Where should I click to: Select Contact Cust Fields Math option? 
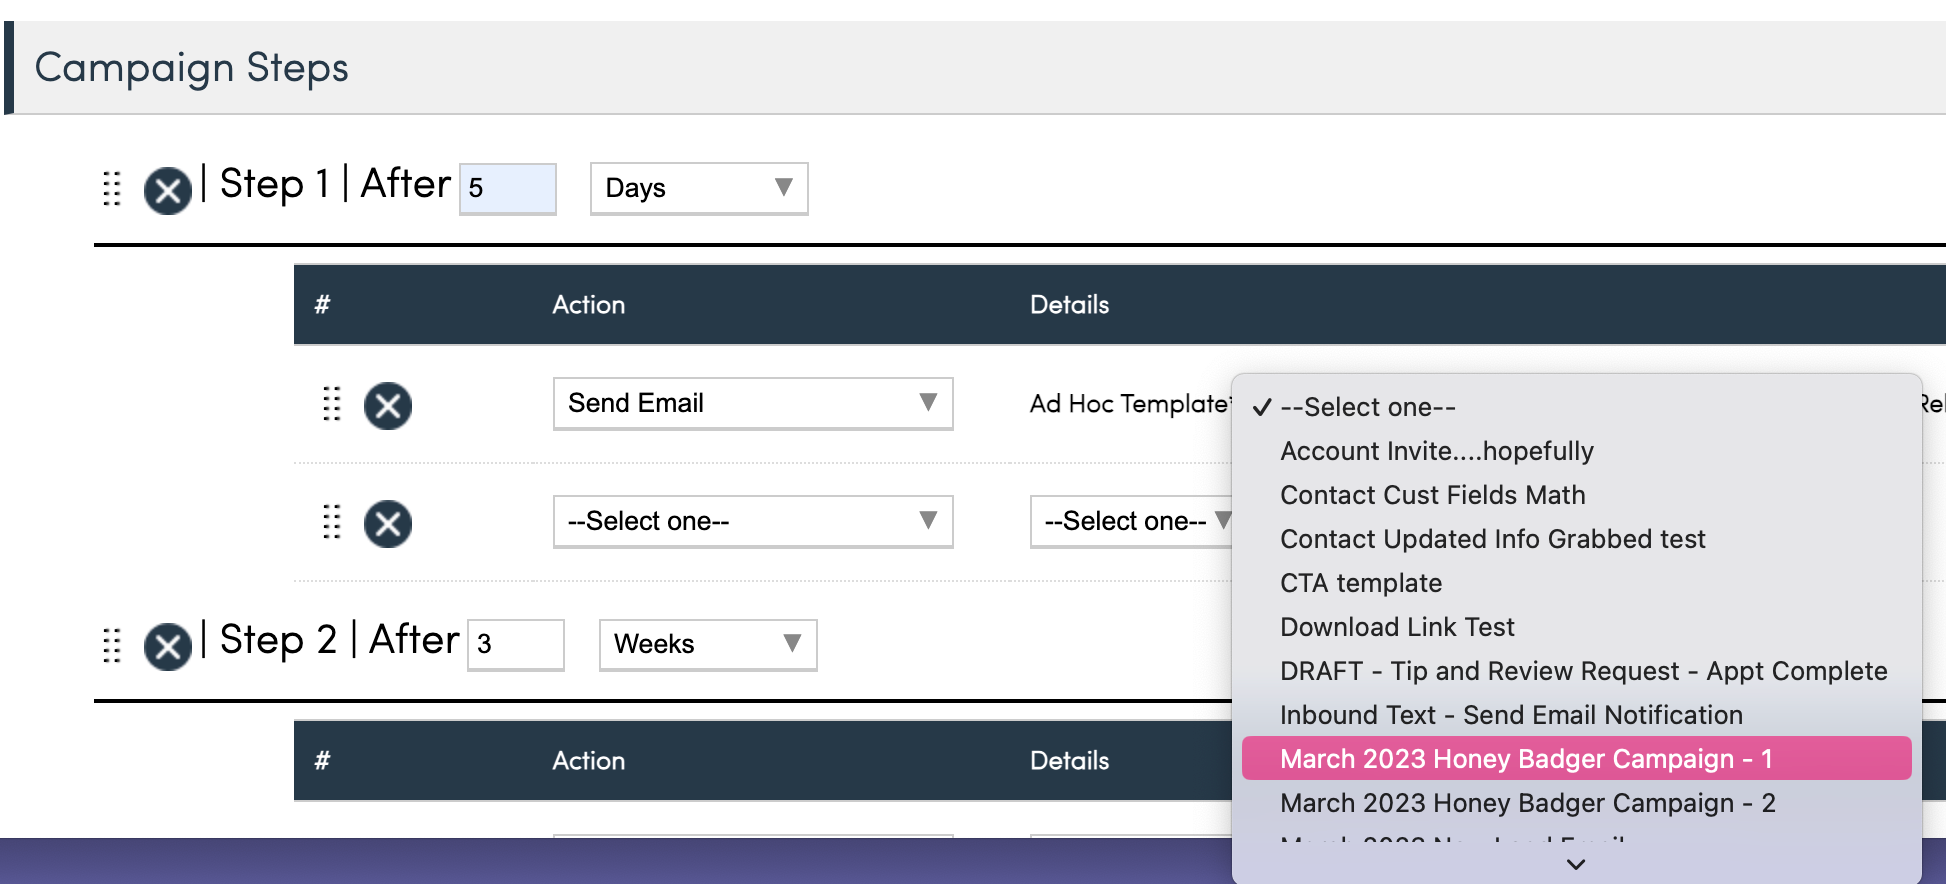click(x=1432, y=495)
